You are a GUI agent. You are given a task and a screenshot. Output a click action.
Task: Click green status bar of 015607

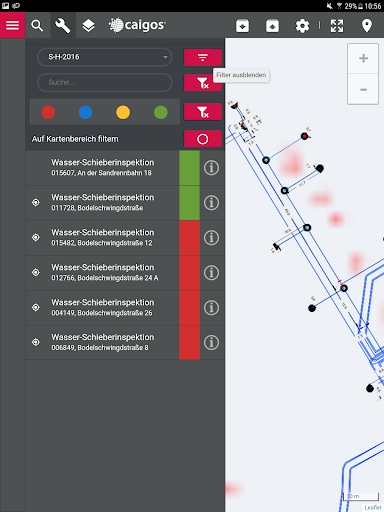189,168
